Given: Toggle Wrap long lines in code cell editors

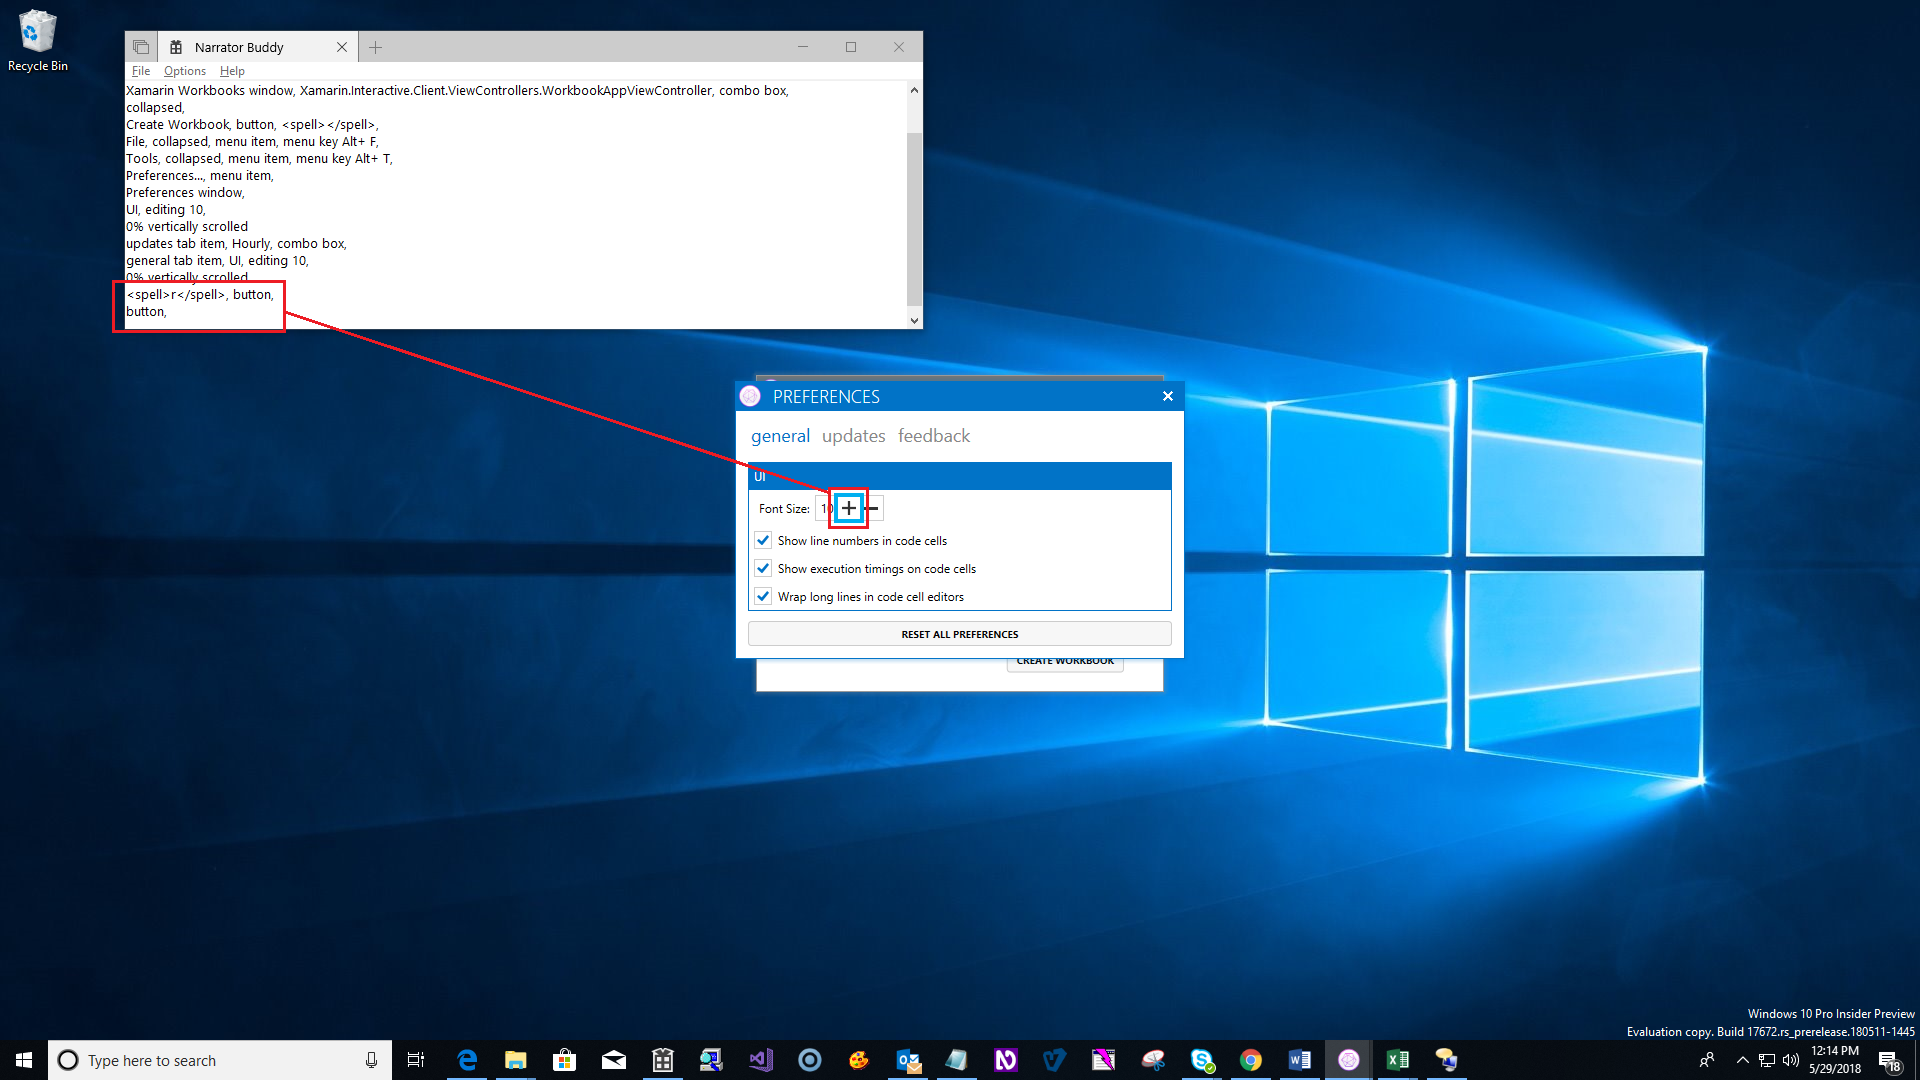Looking at the screenshot, I should (763, 596).
